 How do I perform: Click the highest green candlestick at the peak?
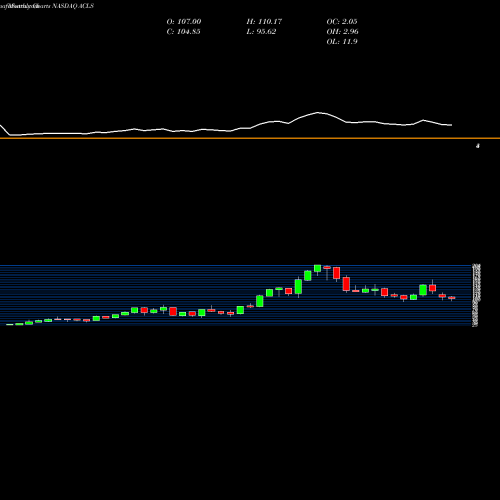tap(317, 269)
